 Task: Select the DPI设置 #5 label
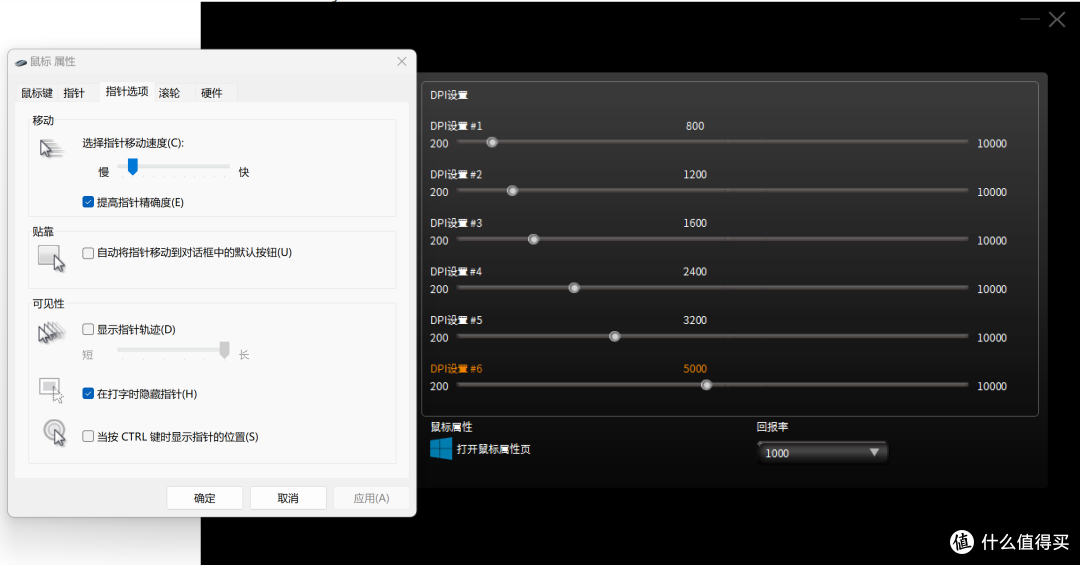[456, 320]
